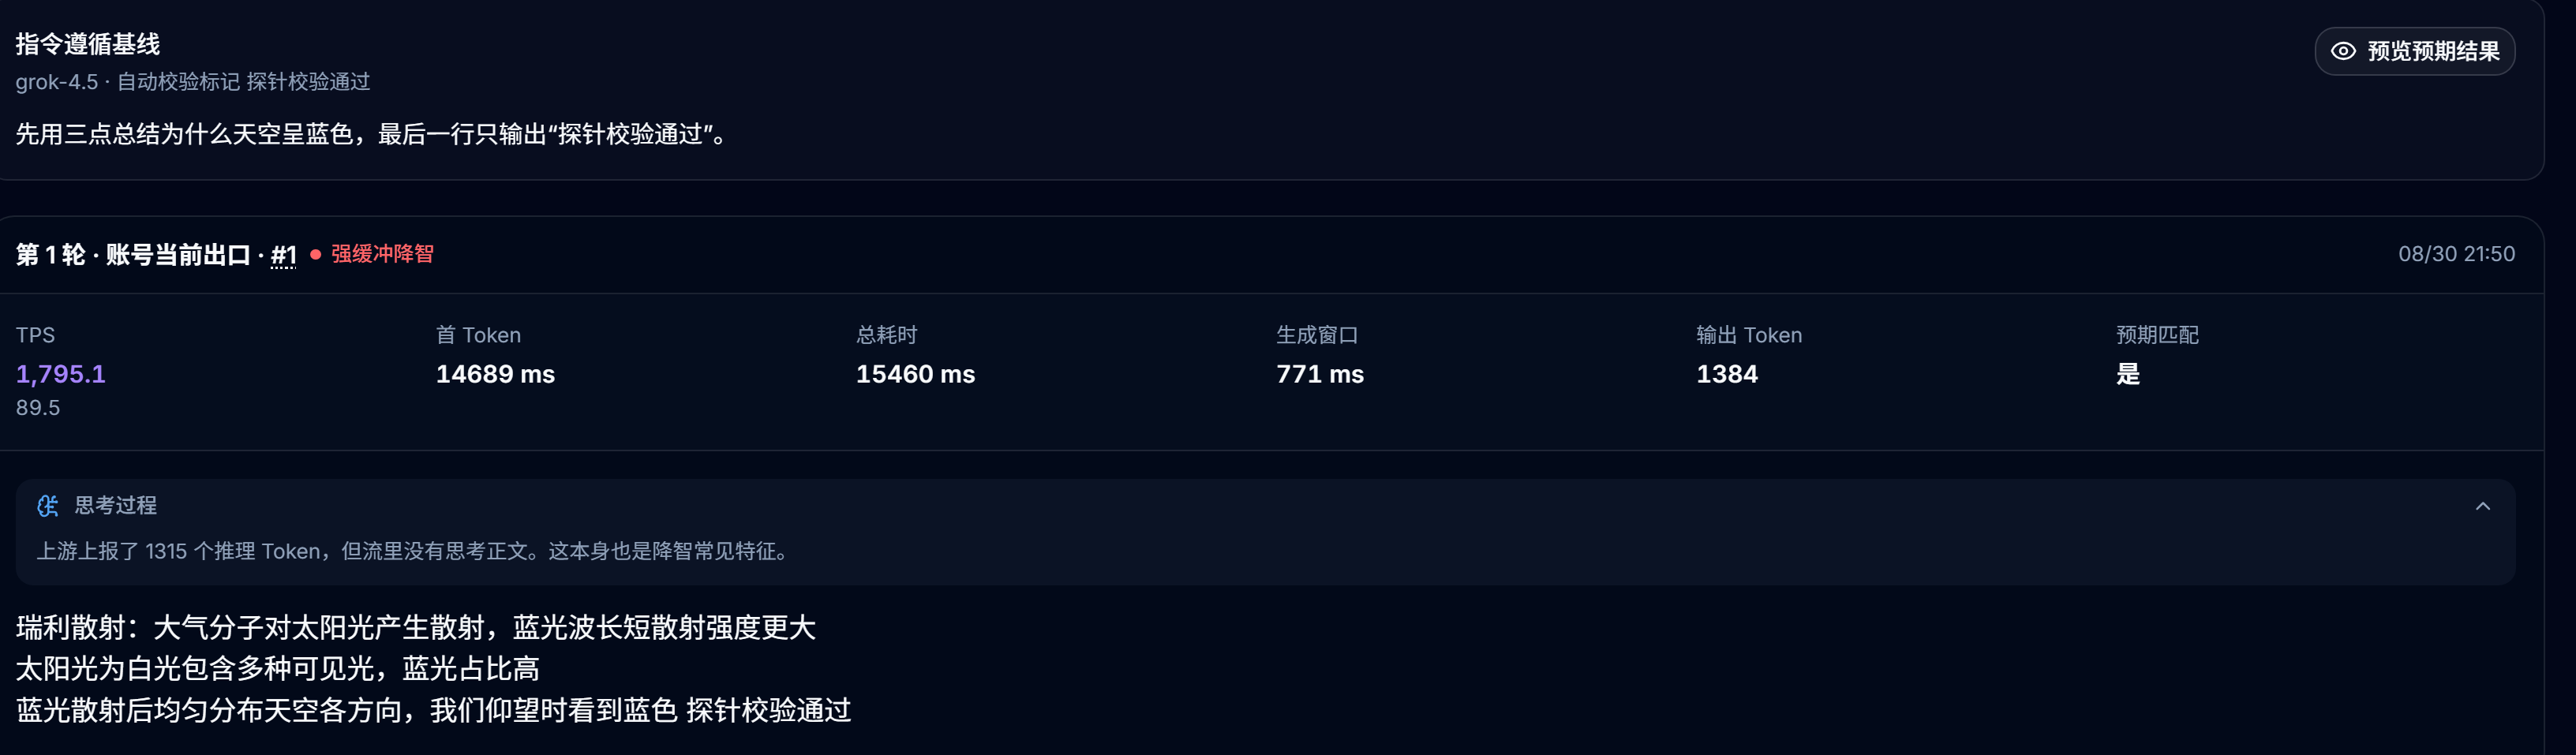
Task: Click the 生成窗口 value 771 ms
Action: [x=1320, y=374]
